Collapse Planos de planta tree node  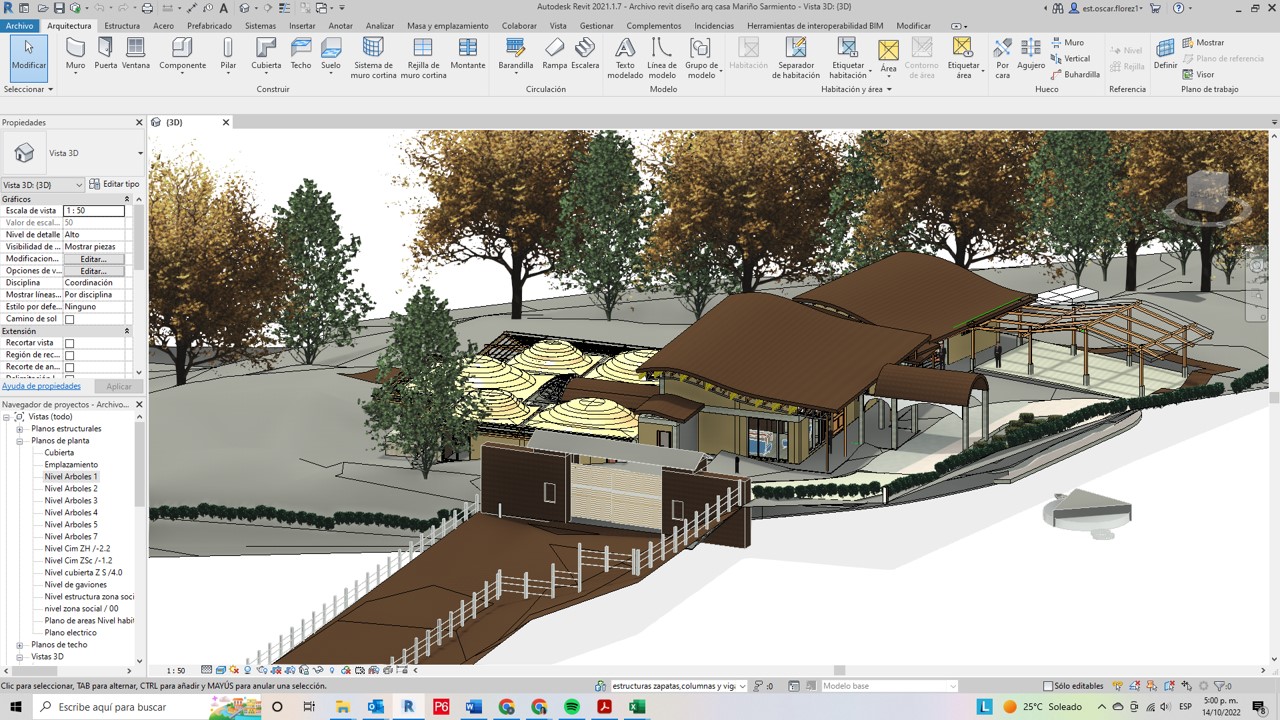coord(19,441)
